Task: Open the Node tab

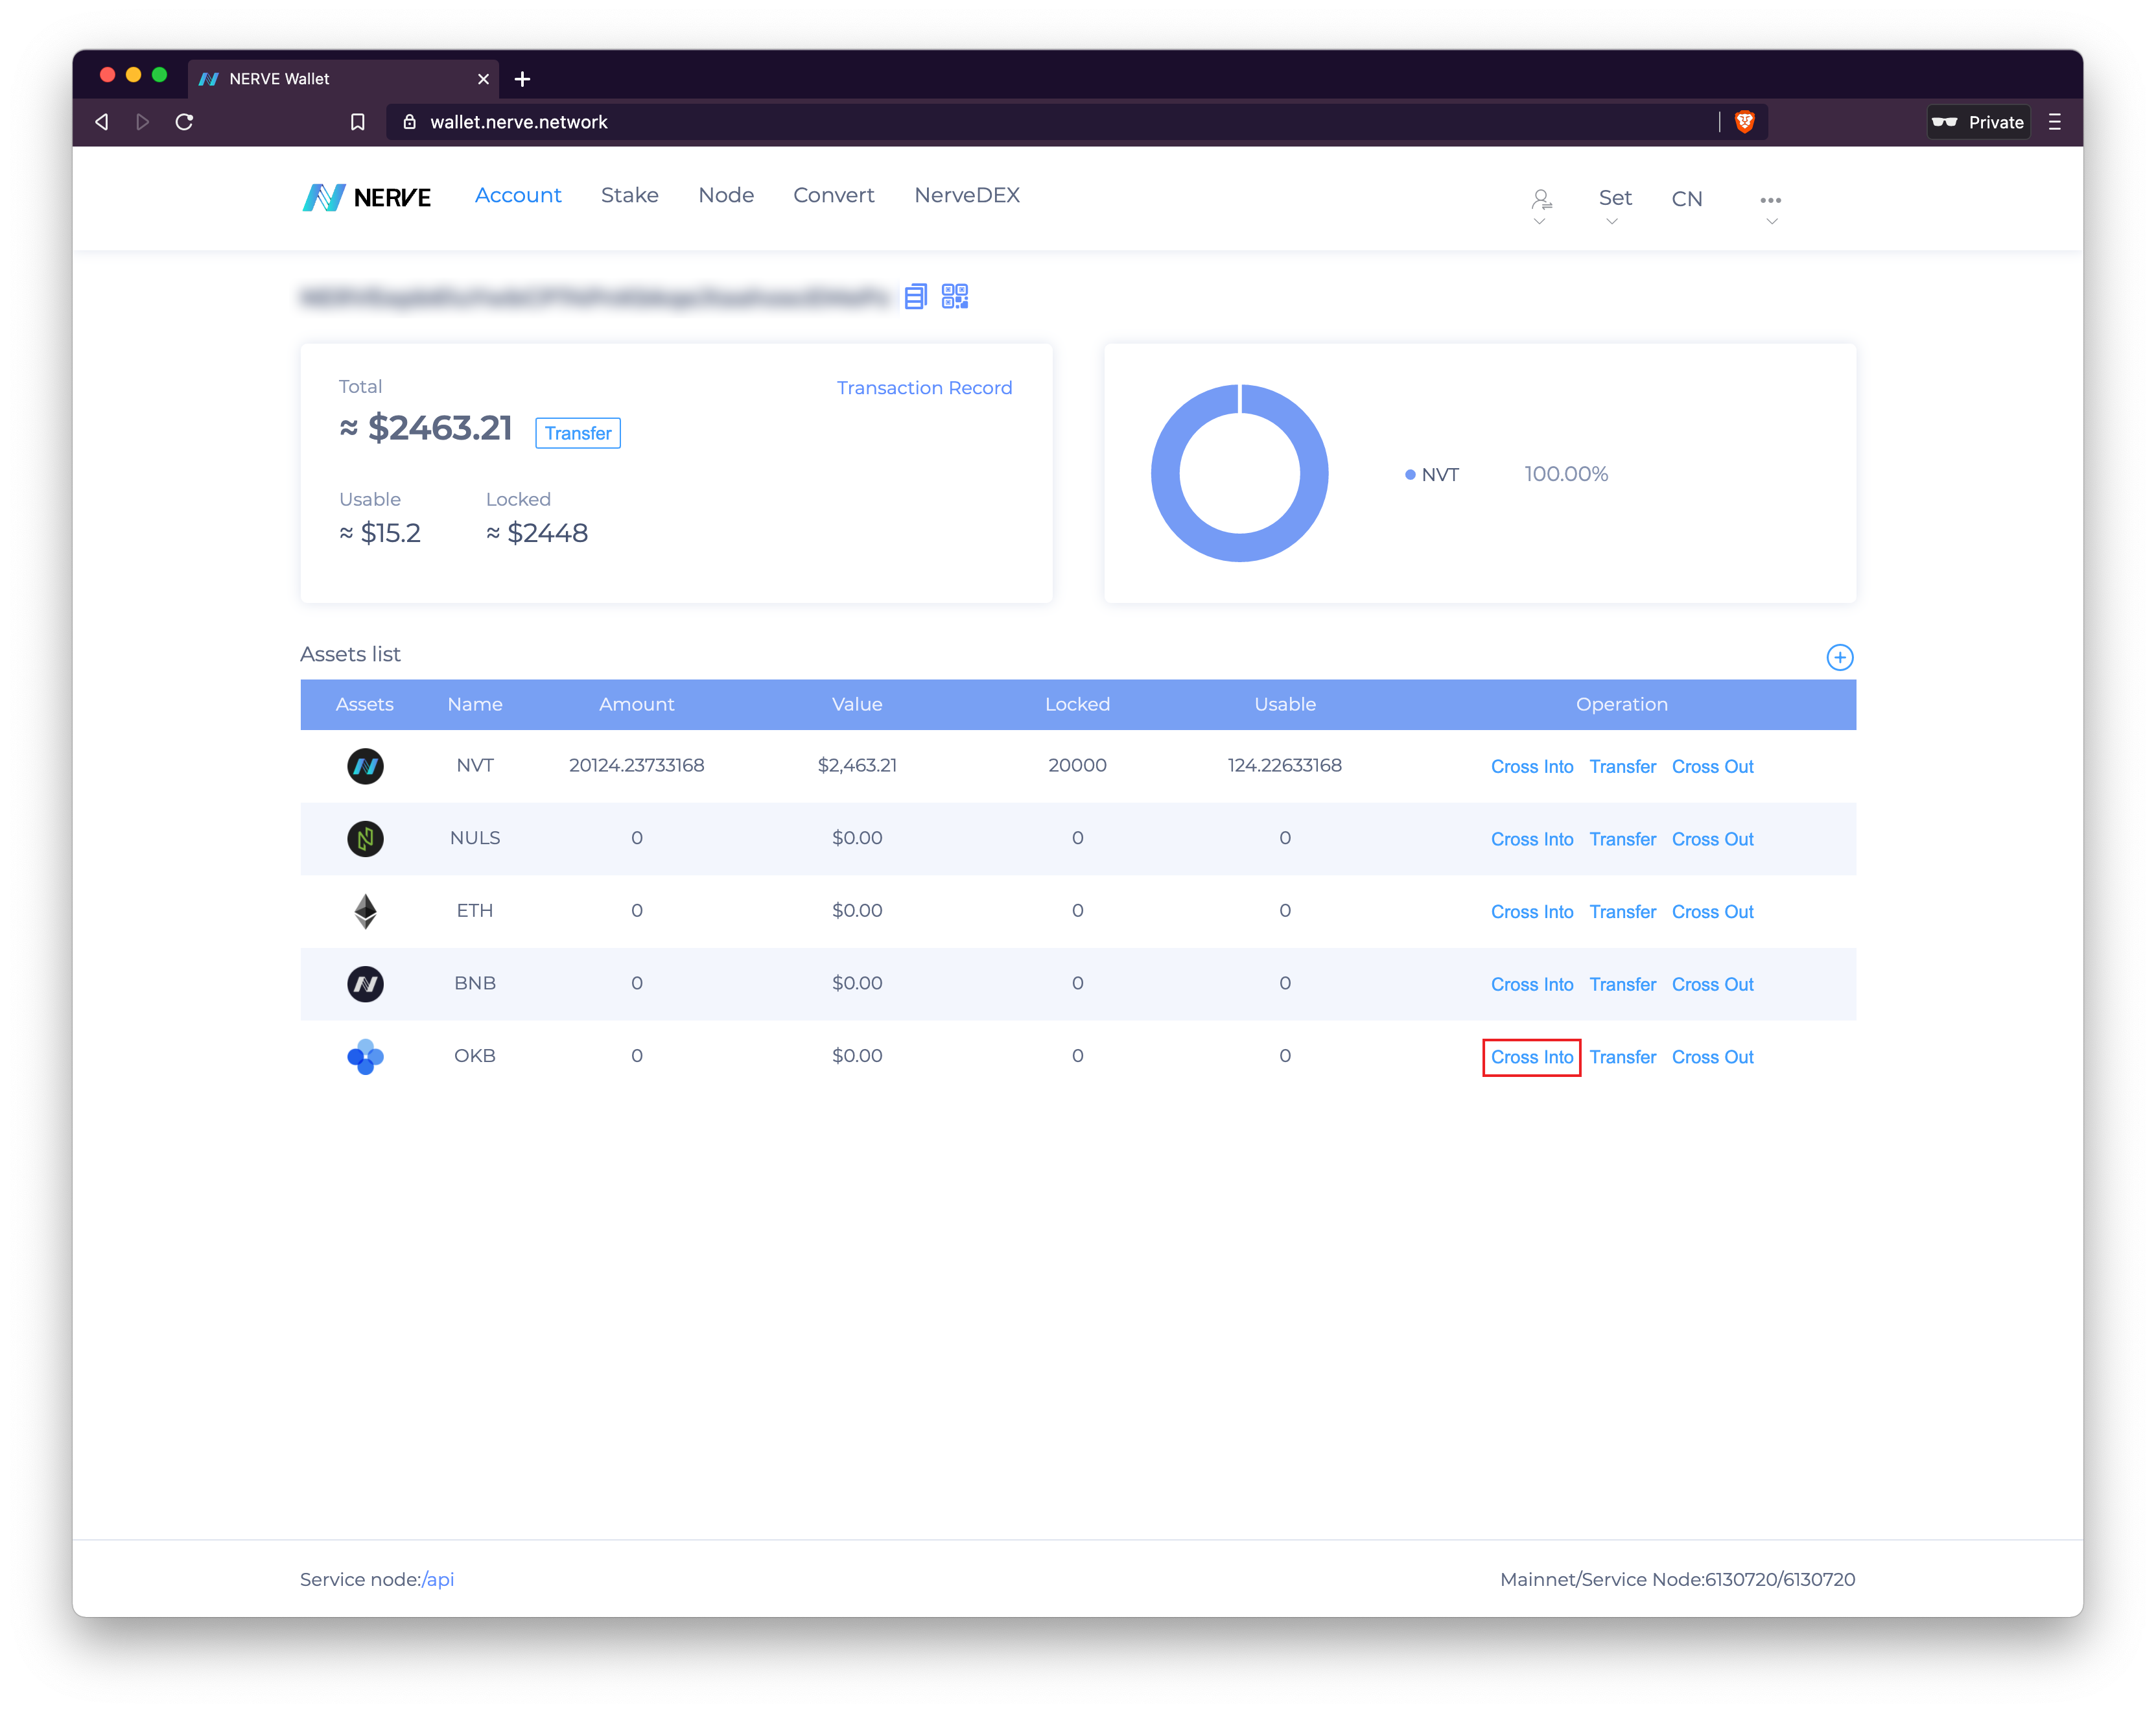Action: (x=726, y=196)
